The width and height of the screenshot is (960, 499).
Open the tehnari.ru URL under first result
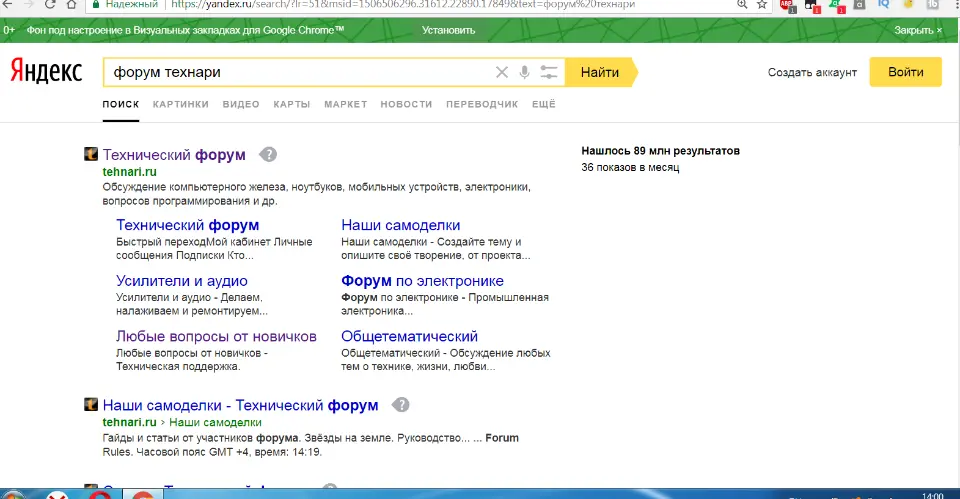click(x=130, y=172)
